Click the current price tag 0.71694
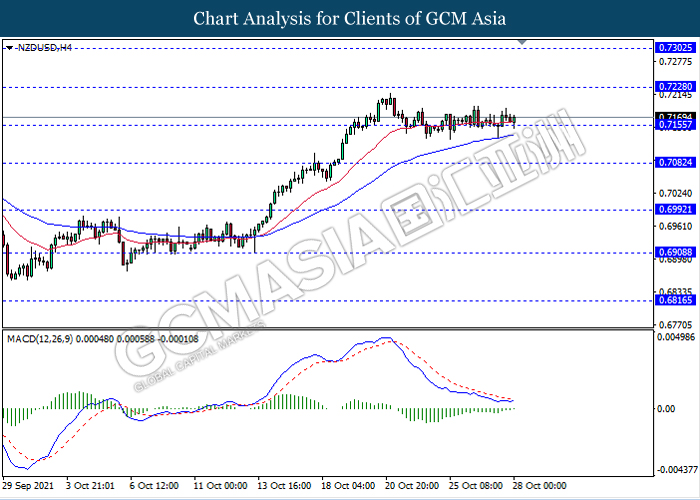The height and width of the screenshot is (500, 700). pos(675,117)
